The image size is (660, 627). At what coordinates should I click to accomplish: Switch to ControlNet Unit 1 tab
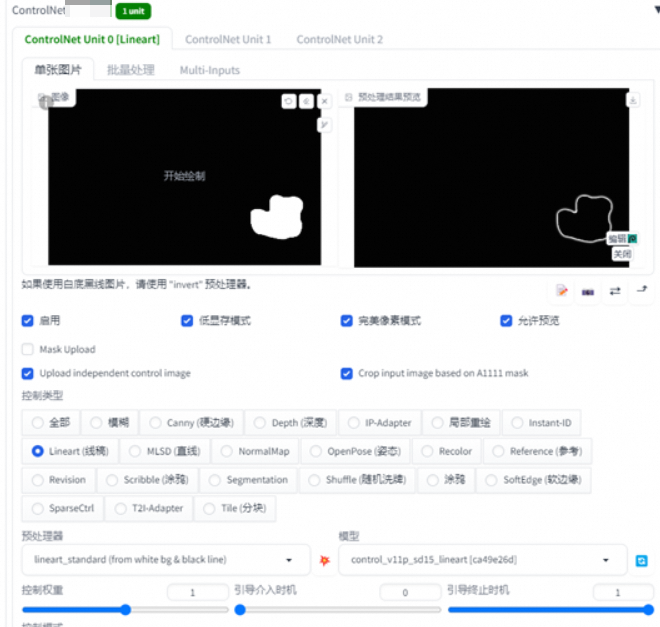click(228, 39)
